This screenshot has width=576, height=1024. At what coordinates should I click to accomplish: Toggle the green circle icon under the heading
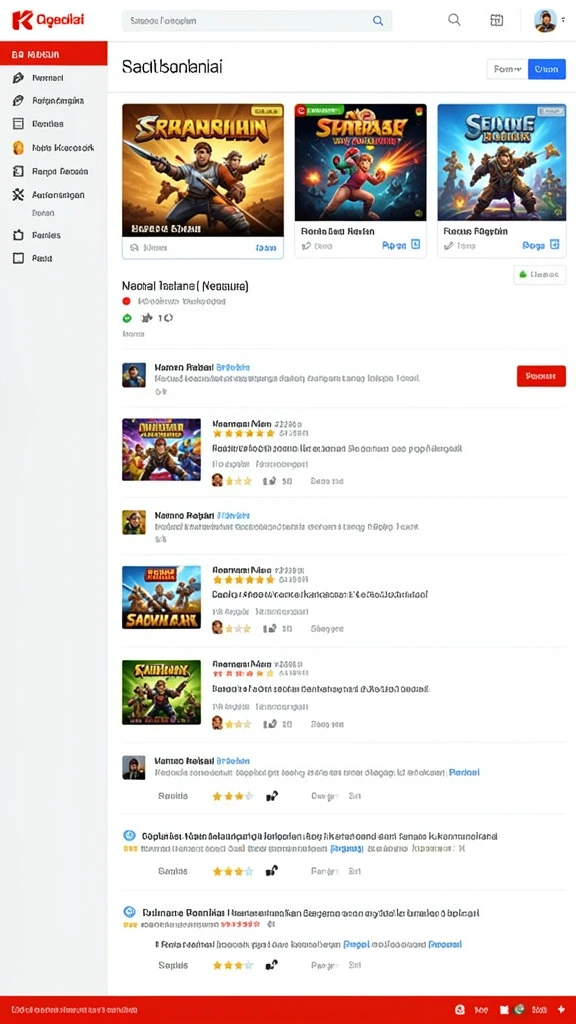(x=127, y=318)
